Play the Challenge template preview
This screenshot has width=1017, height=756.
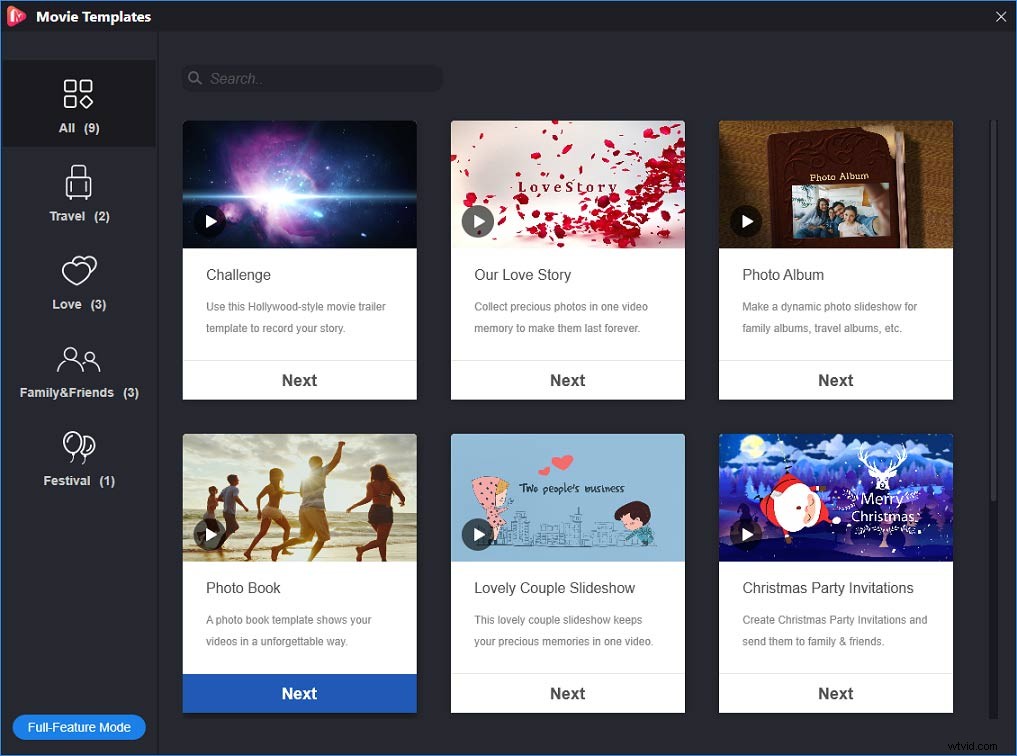(x=210, y=221)
